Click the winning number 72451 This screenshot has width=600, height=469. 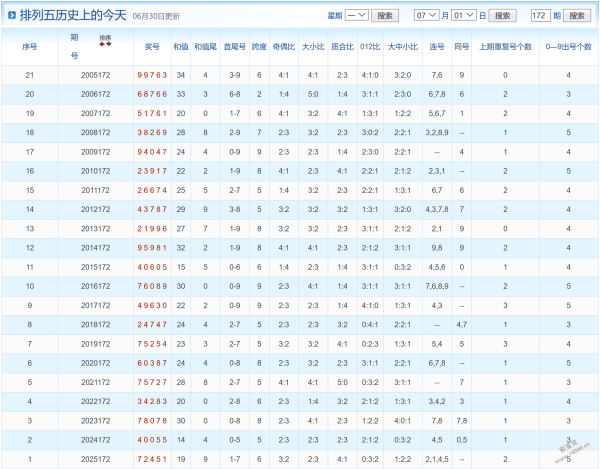tap(152, 459)
